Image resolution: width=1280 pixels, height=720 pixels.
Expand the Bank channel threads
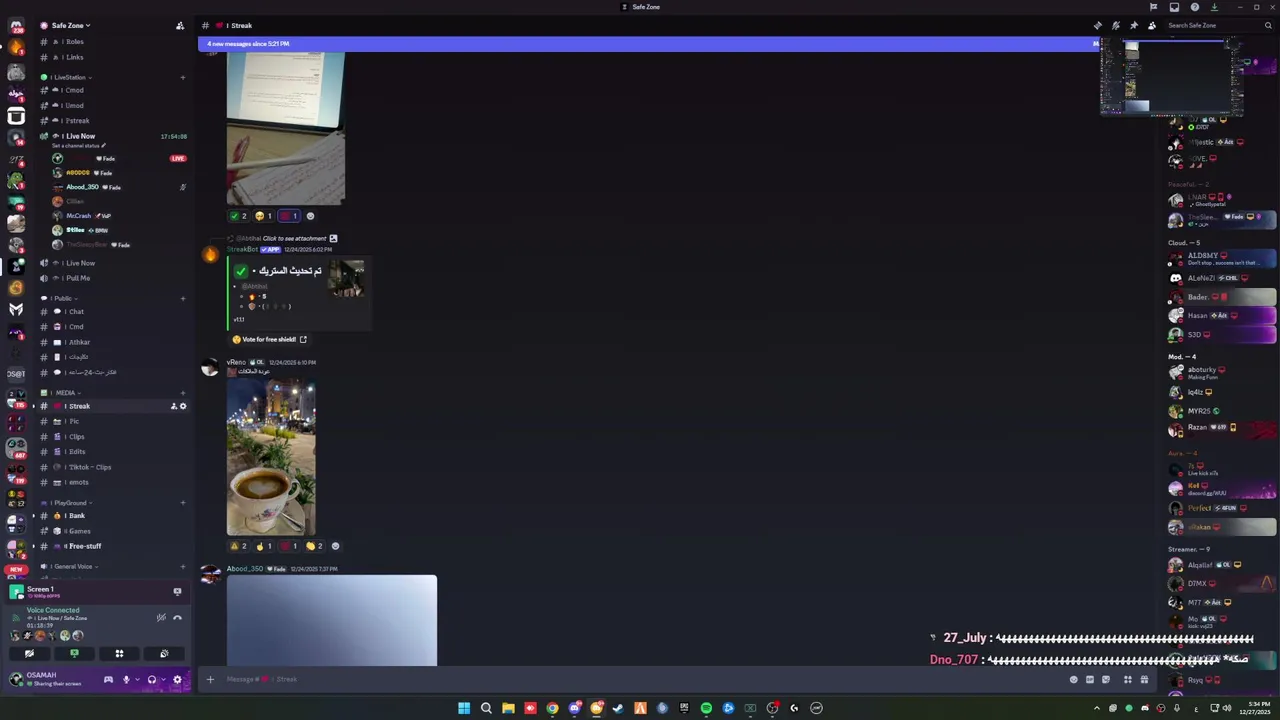click(33, 516)
